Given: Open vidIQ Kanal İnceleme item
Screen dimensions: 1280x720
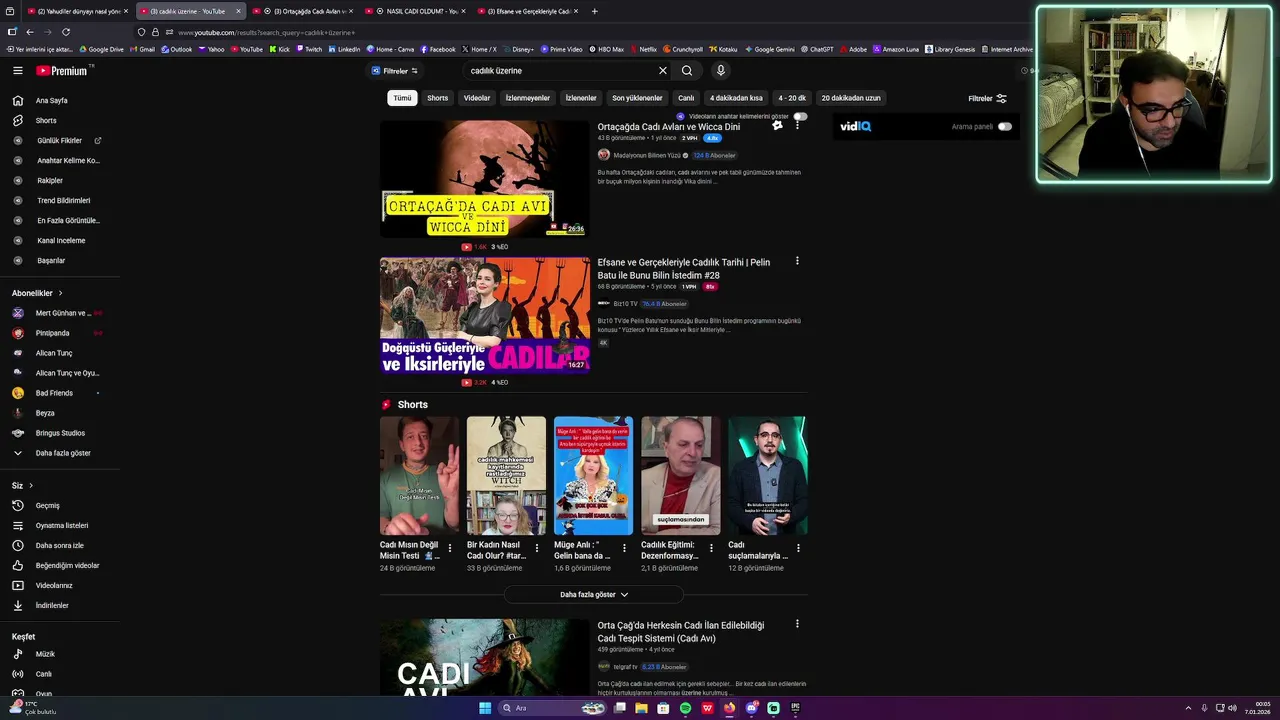Looking at the screenshot, I should 60,241.
